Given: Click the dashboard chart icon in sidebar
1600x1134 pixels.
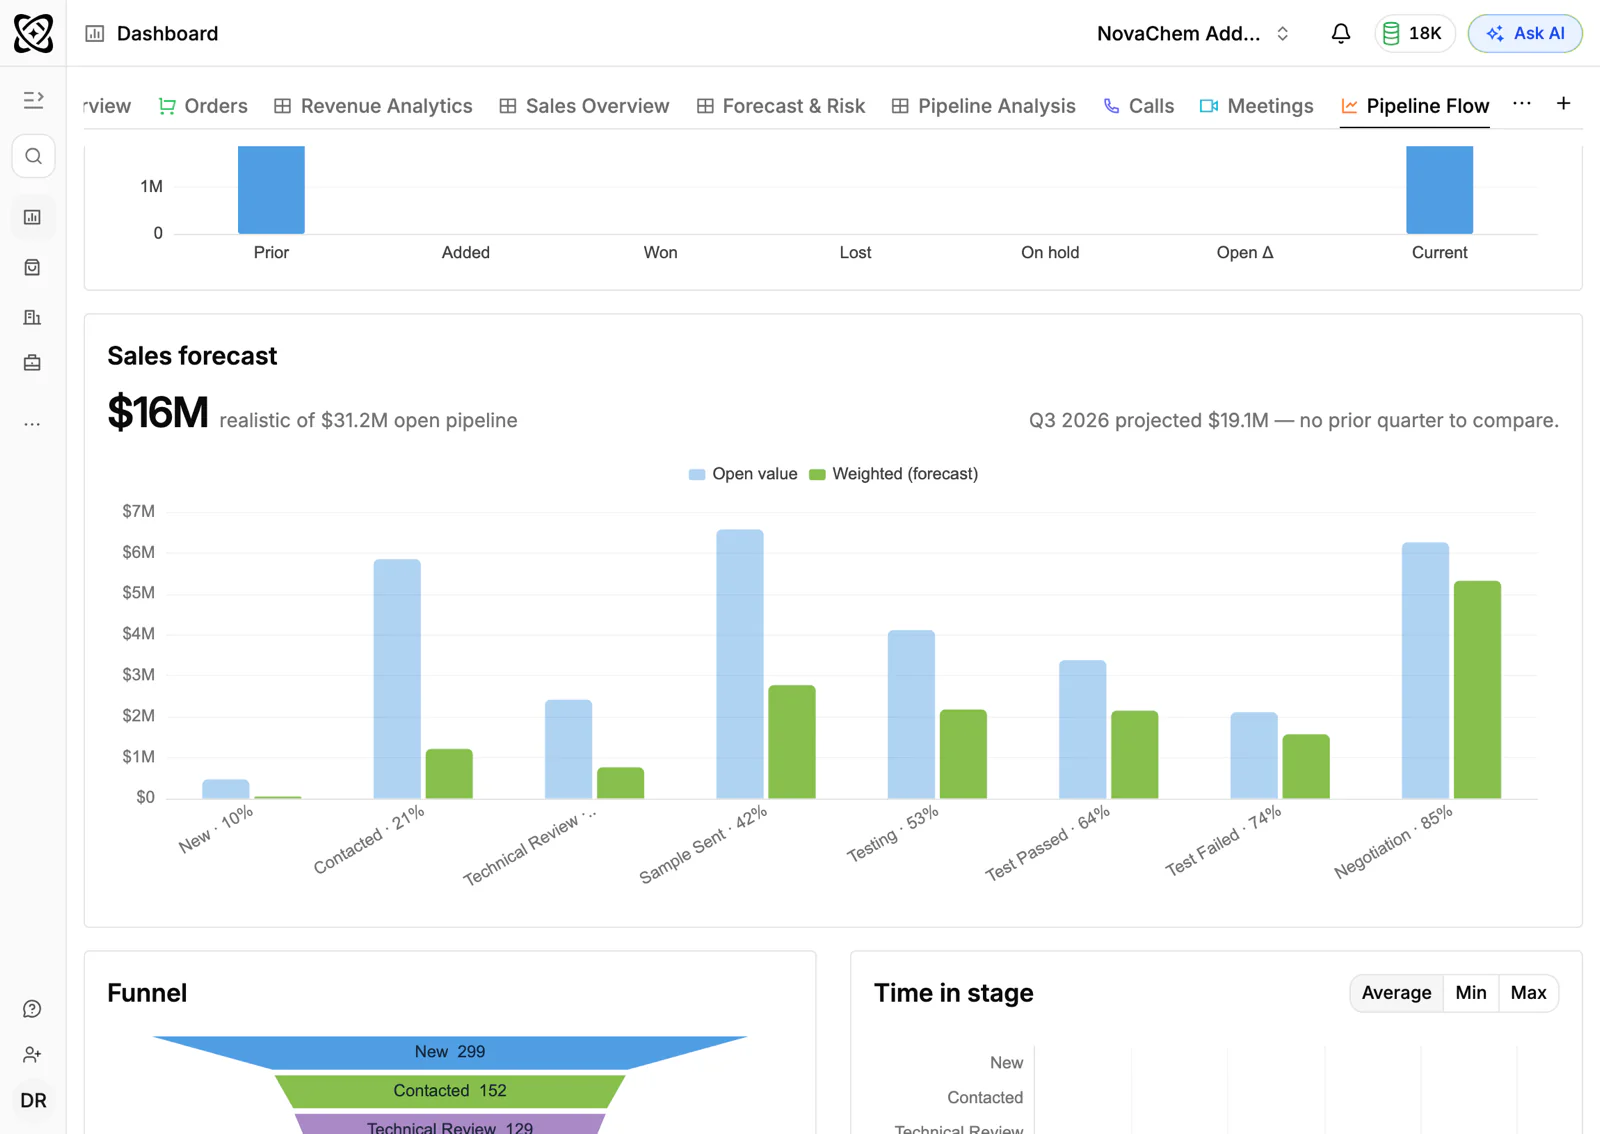Looking at the screenshot, I should (x=33, y=217).
